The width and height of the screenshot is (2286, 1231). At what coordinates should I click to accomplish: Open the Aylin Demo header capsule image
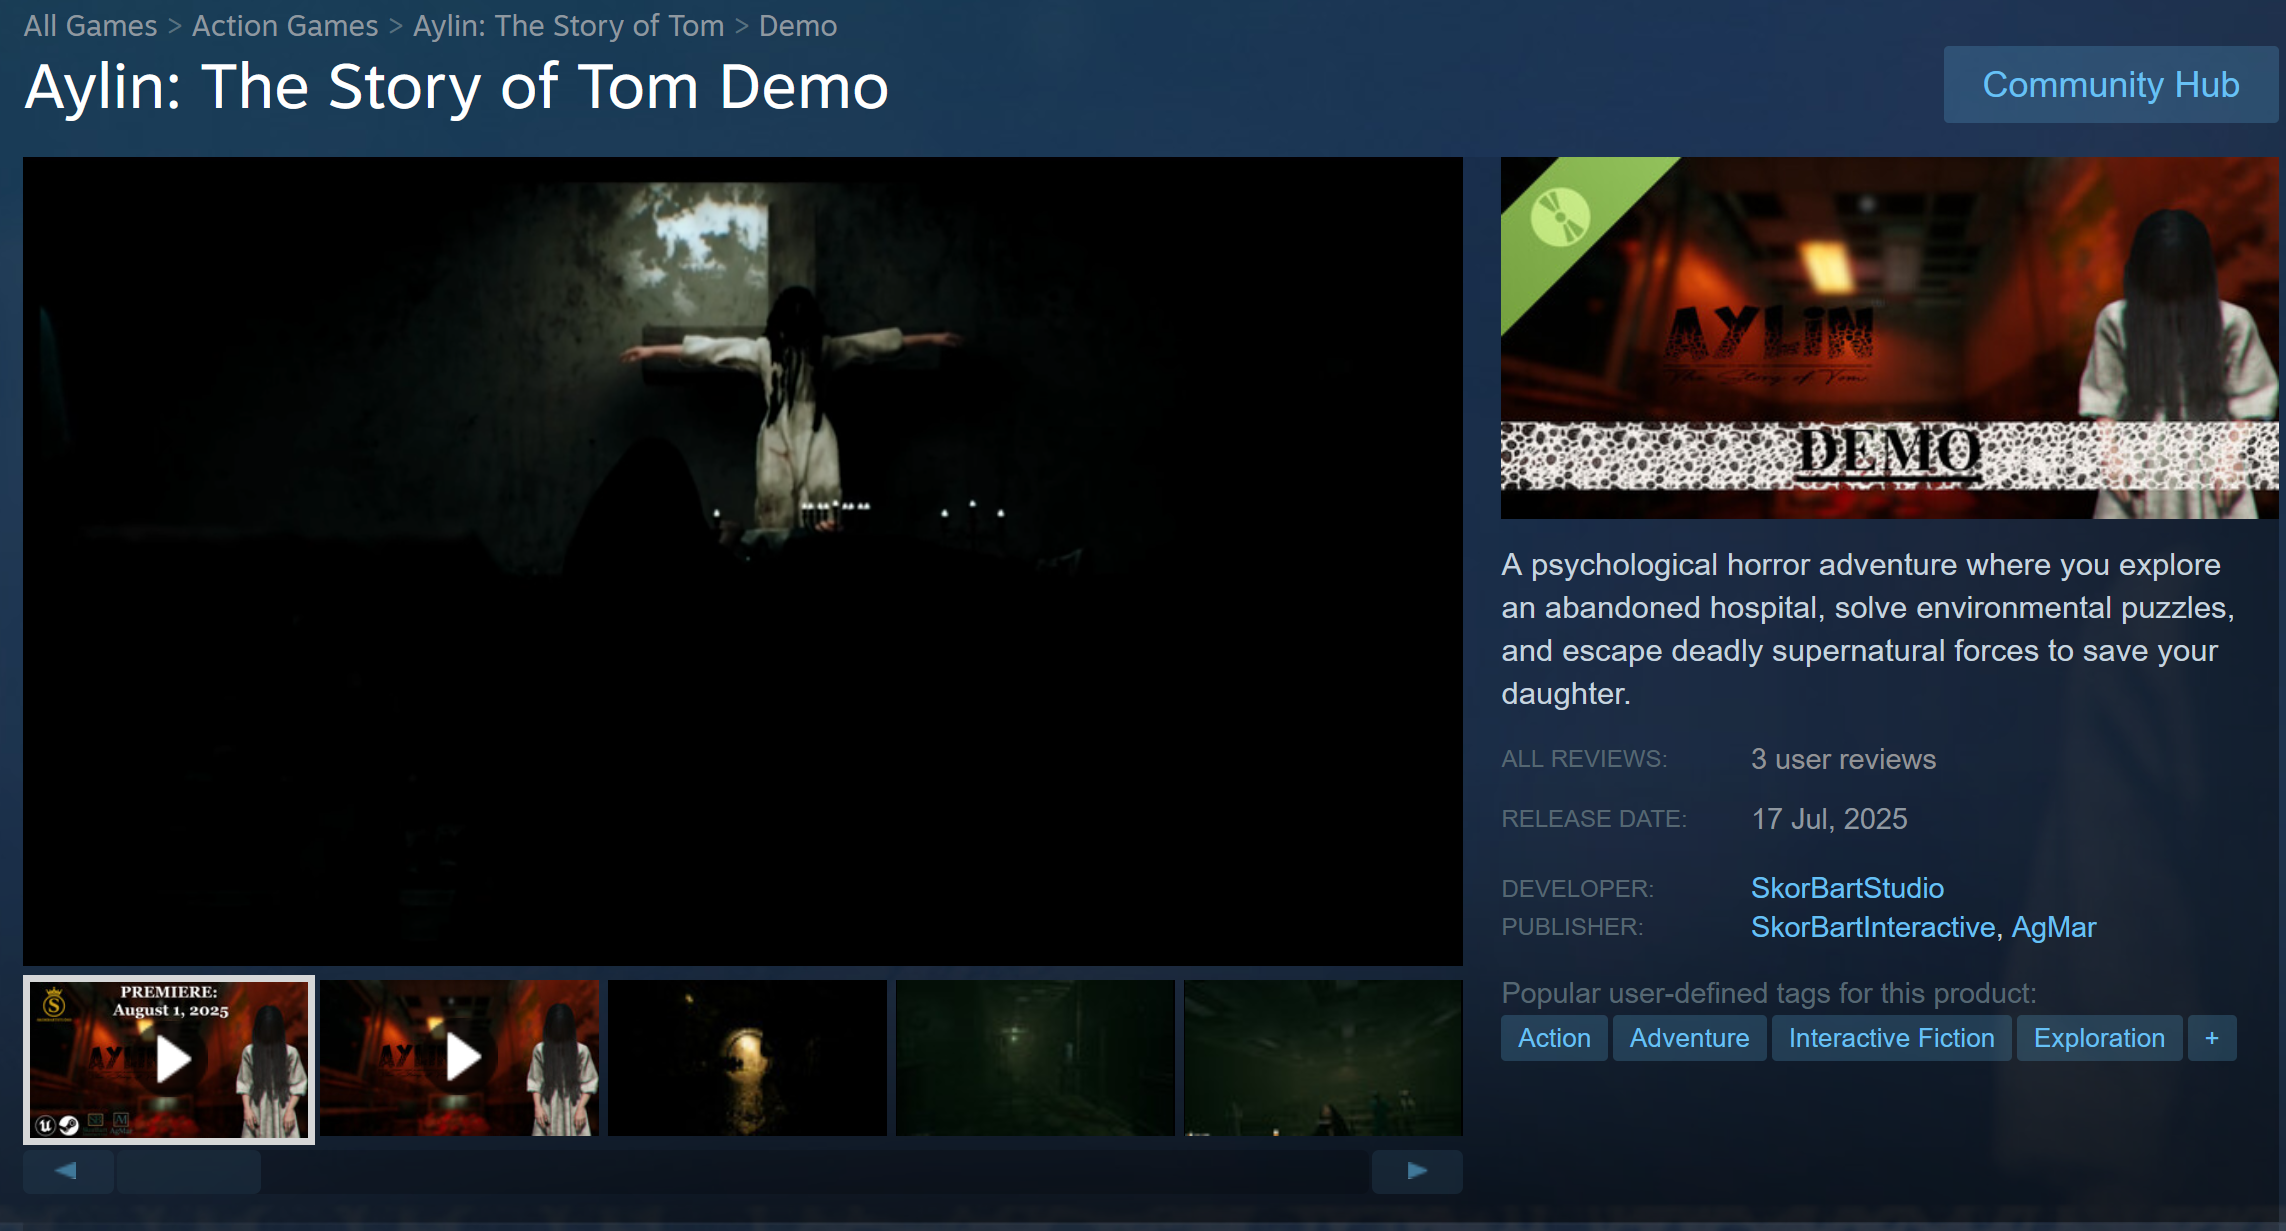coord(1890,338)
